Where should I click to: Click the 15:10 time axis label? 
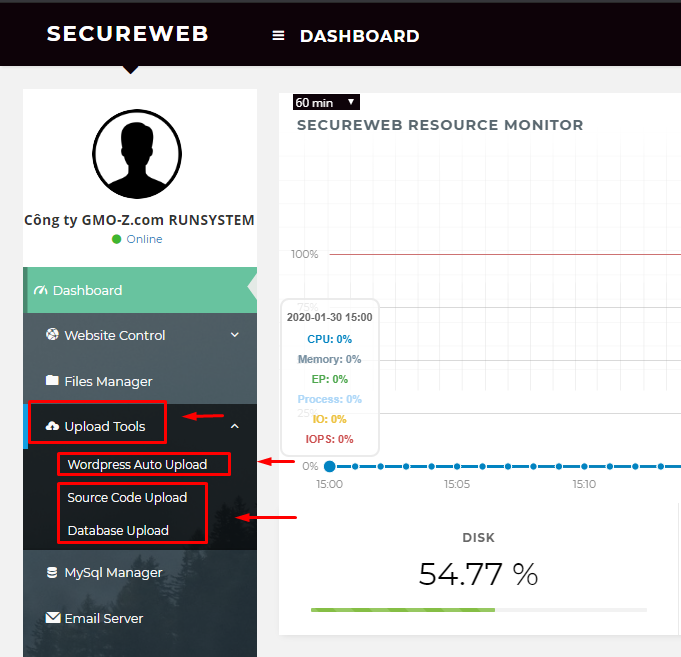[x=584, y=484]
